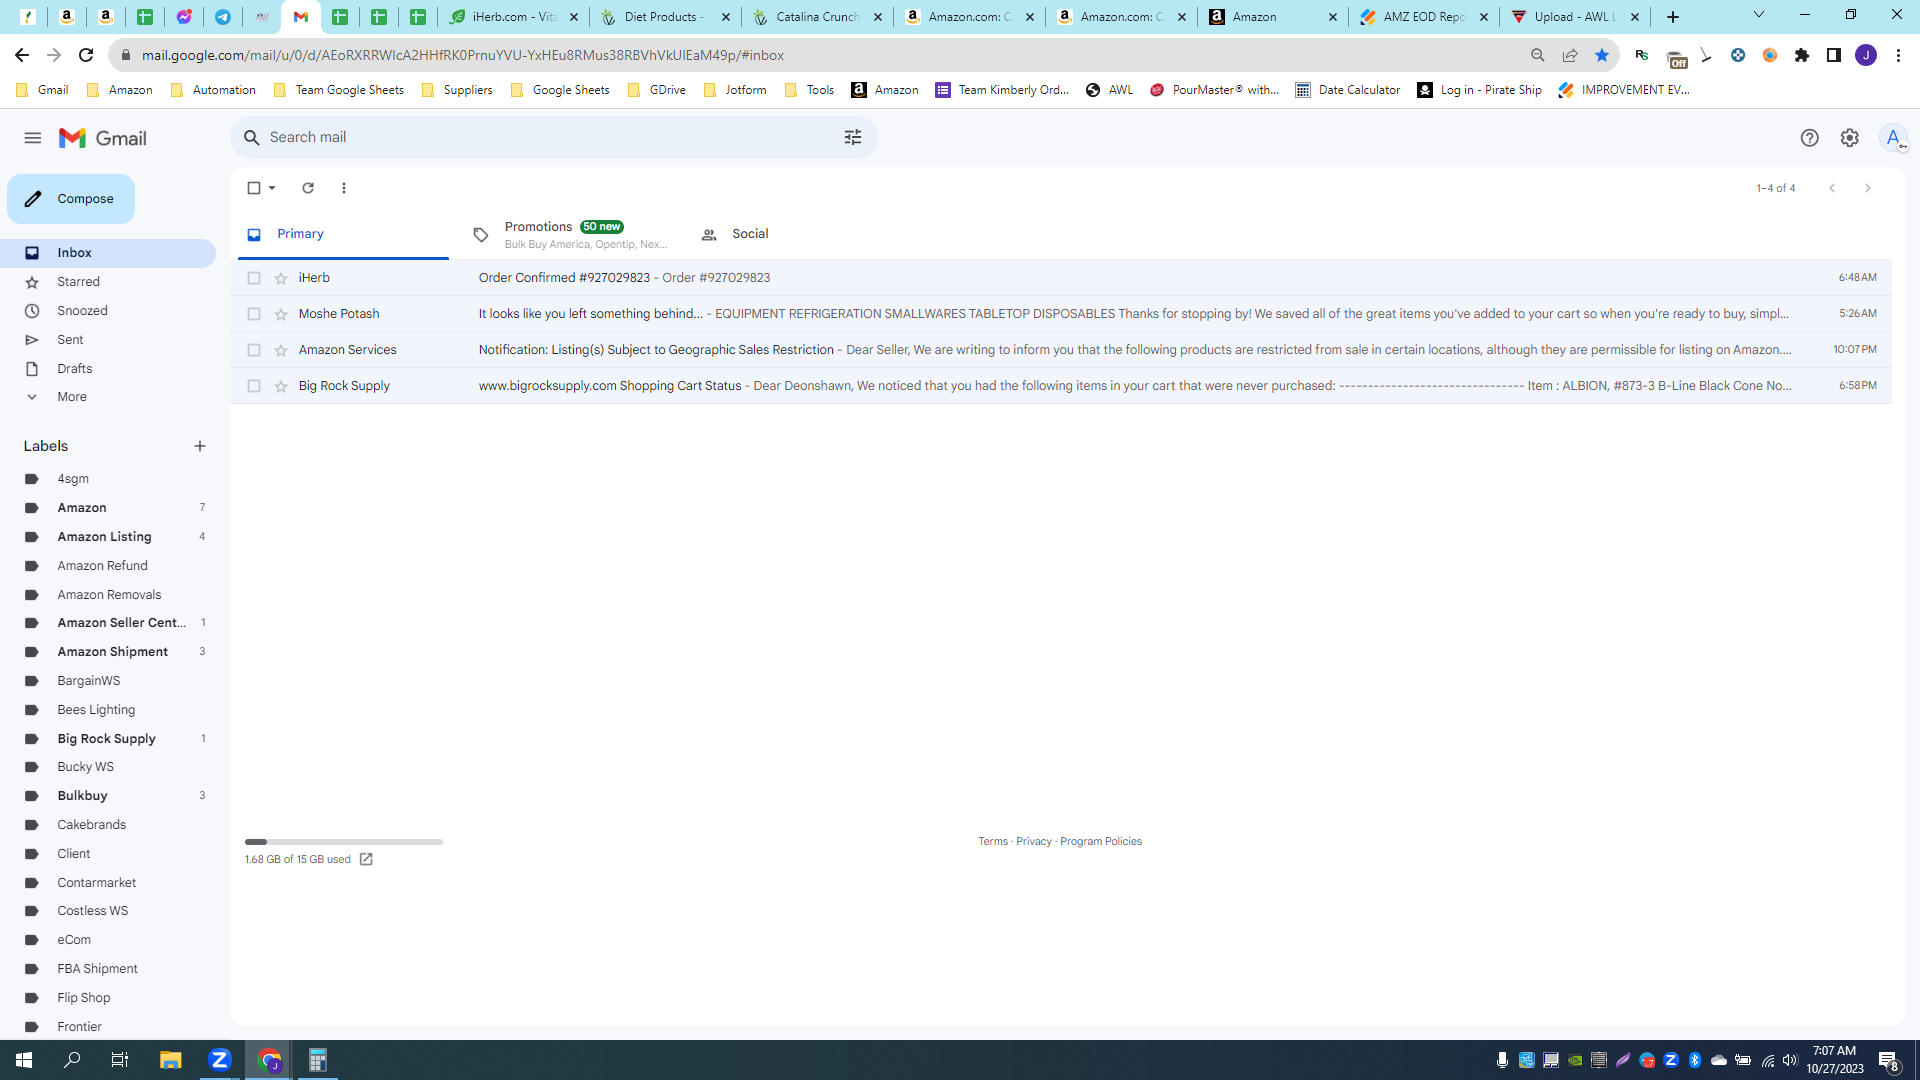The image size is (1920, 1080).
Task: Select the Amazon Services email checkbox
Action: (x=254, y=350)
